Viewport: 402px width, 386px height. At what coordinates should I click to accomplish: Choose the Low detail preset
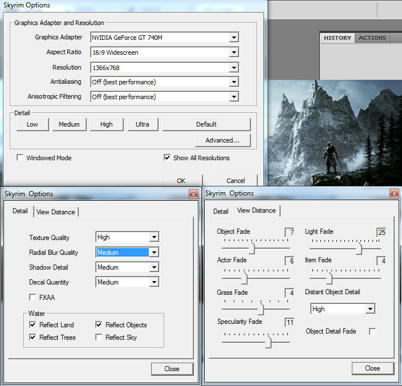coord(32,125)
